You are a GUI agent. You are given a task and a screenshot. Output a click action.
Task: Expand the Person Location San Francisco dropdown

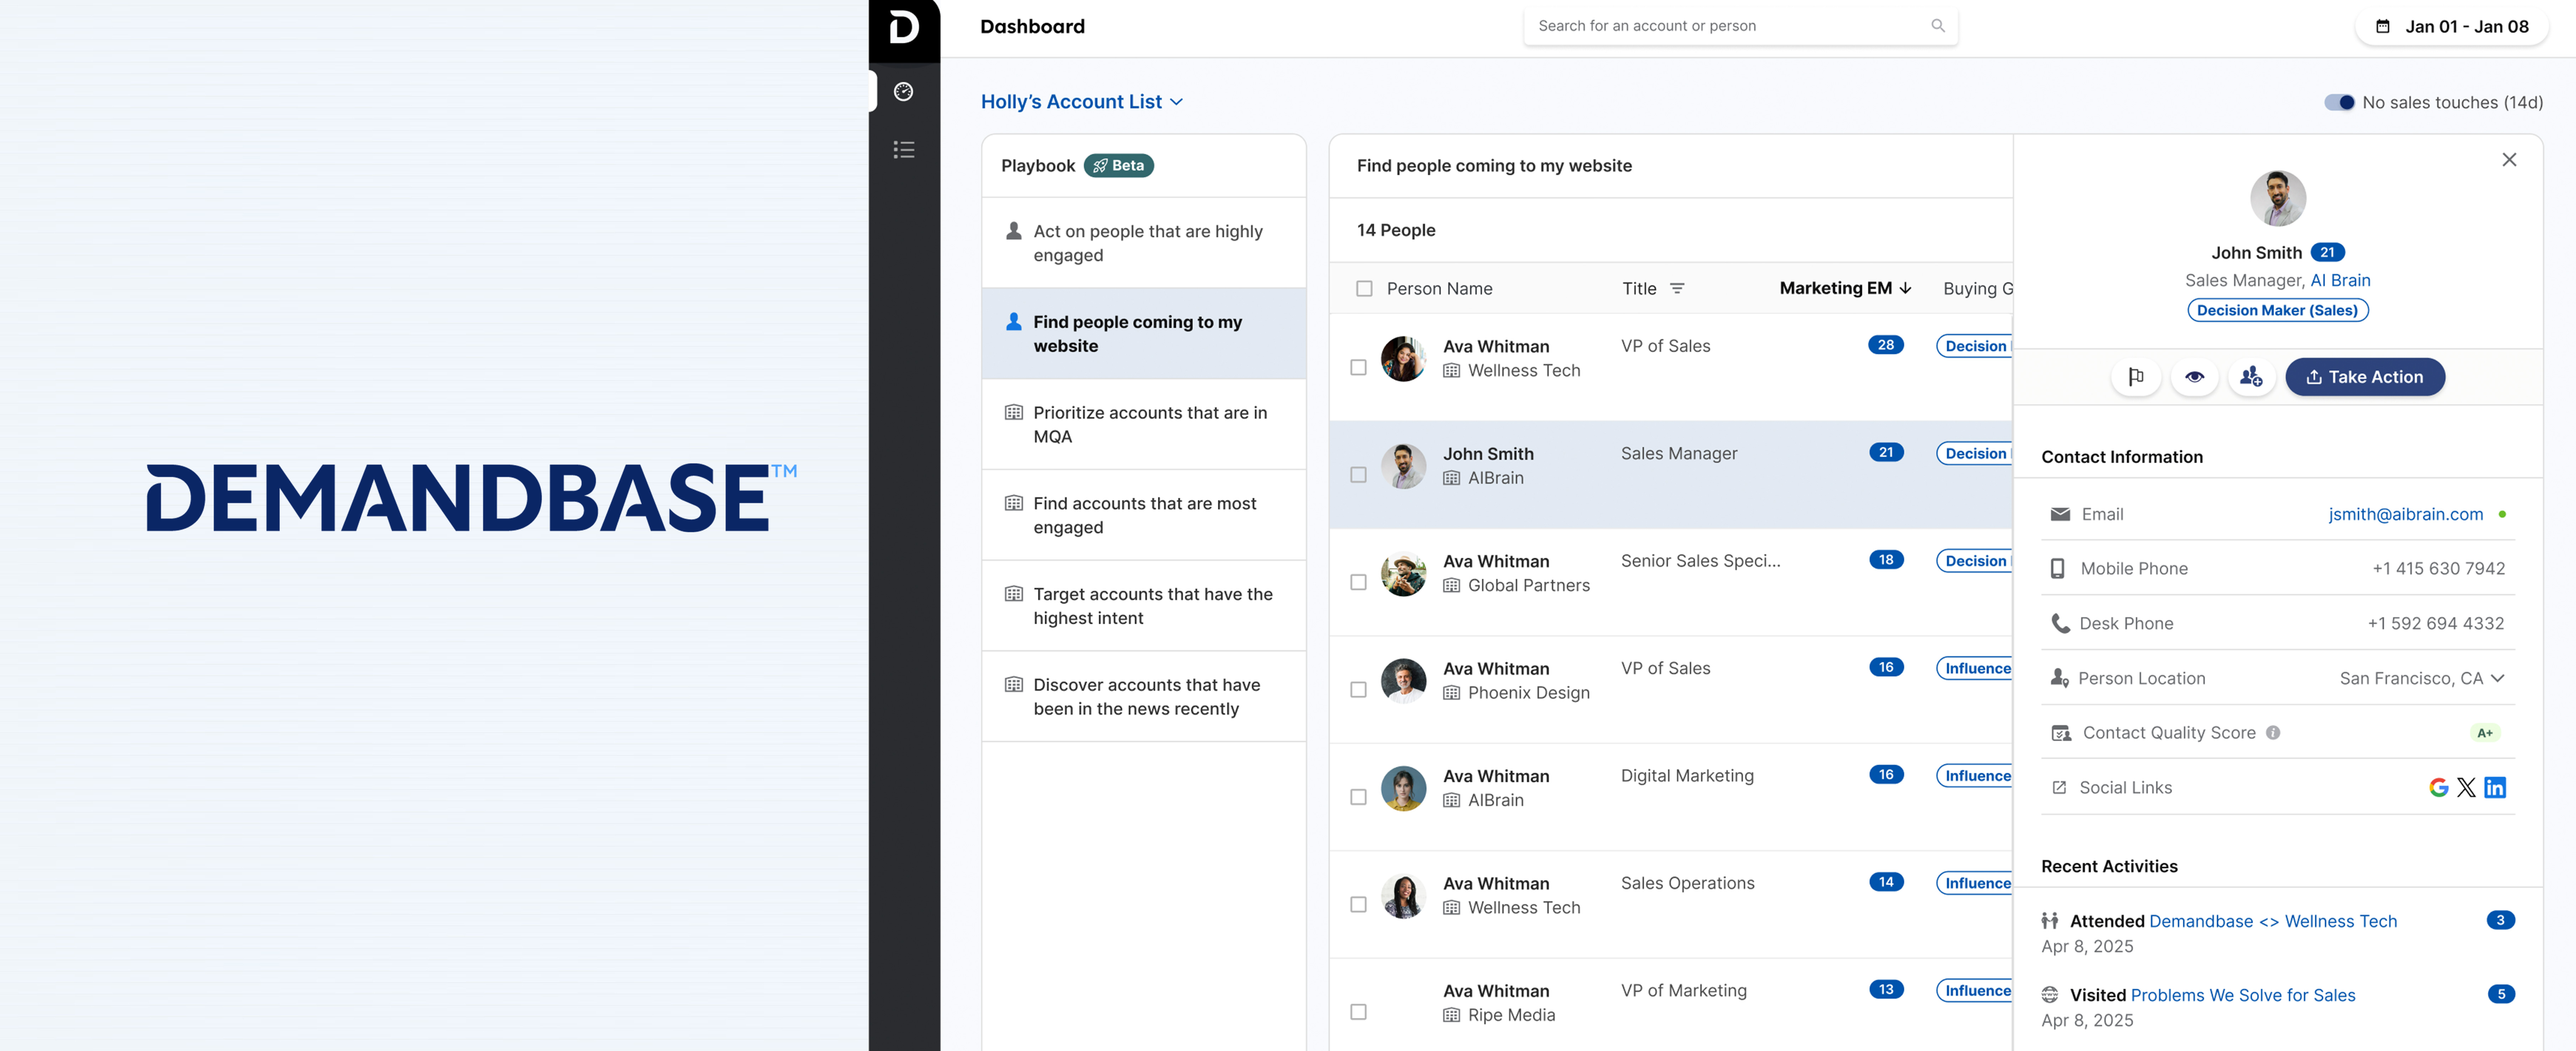(x=2497, y=678)
